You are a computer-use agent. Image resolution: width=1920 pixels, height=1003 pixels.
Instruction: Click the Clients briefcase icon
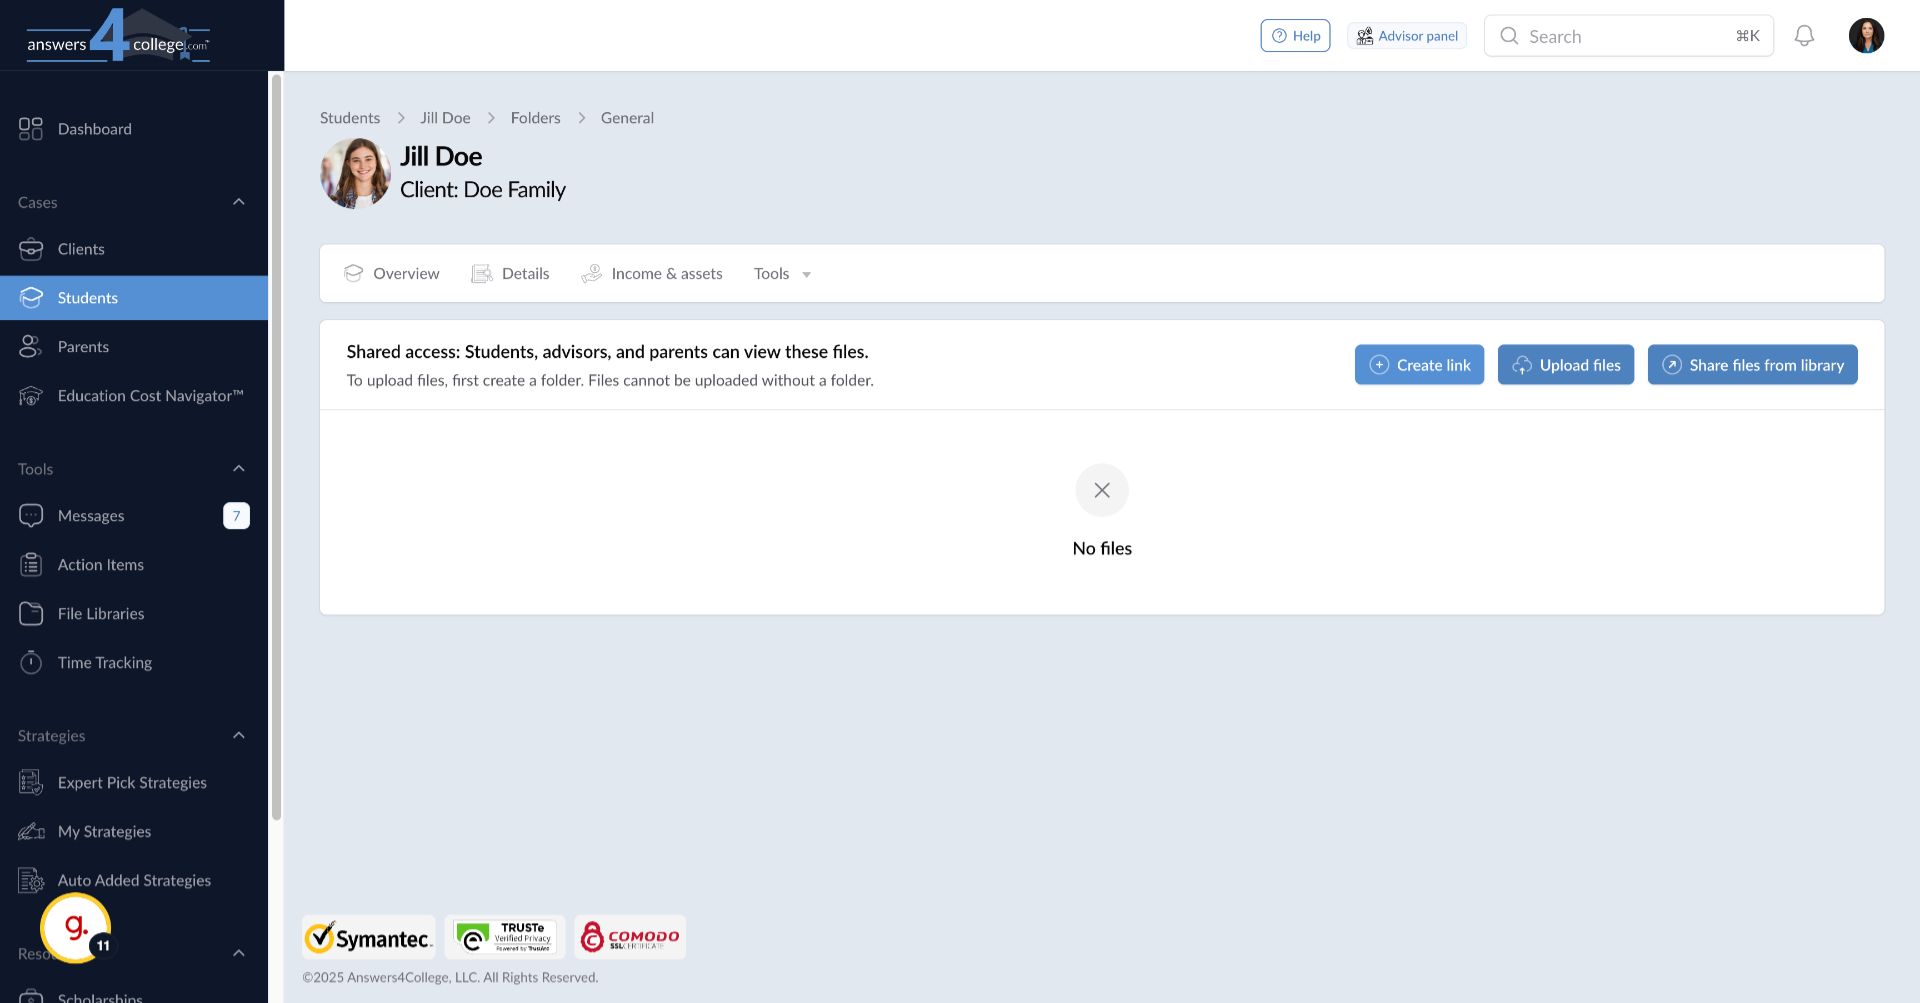31,249
